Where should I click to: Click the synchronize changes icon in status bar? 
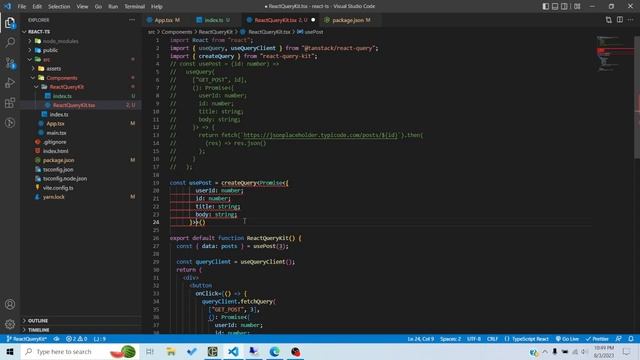click(56, 339)
